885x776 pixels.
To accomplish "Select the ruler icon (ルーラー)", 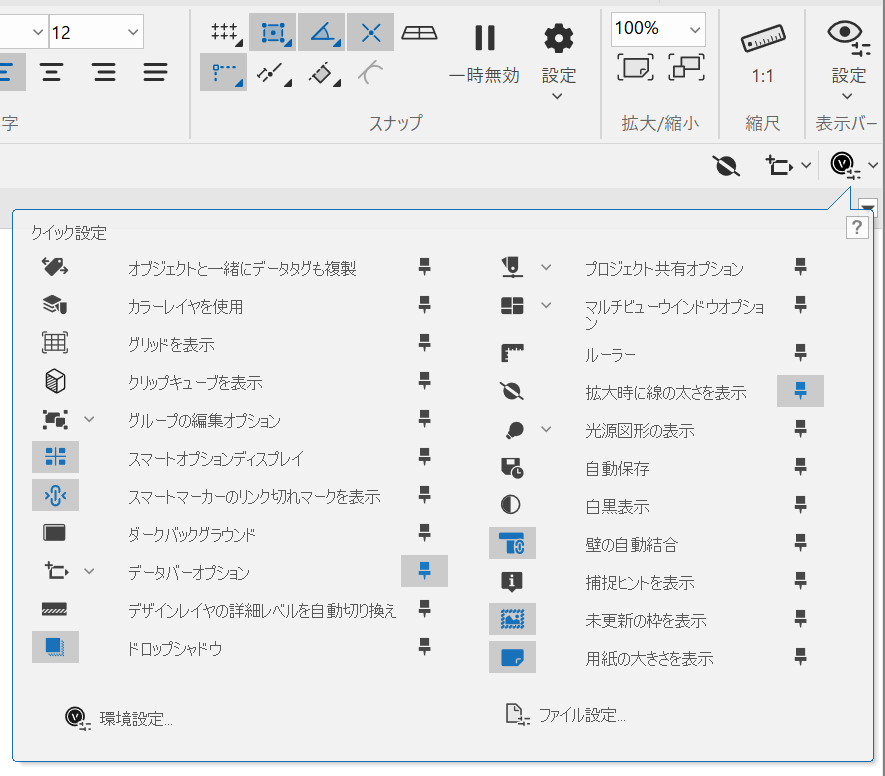I will point(512,354).
